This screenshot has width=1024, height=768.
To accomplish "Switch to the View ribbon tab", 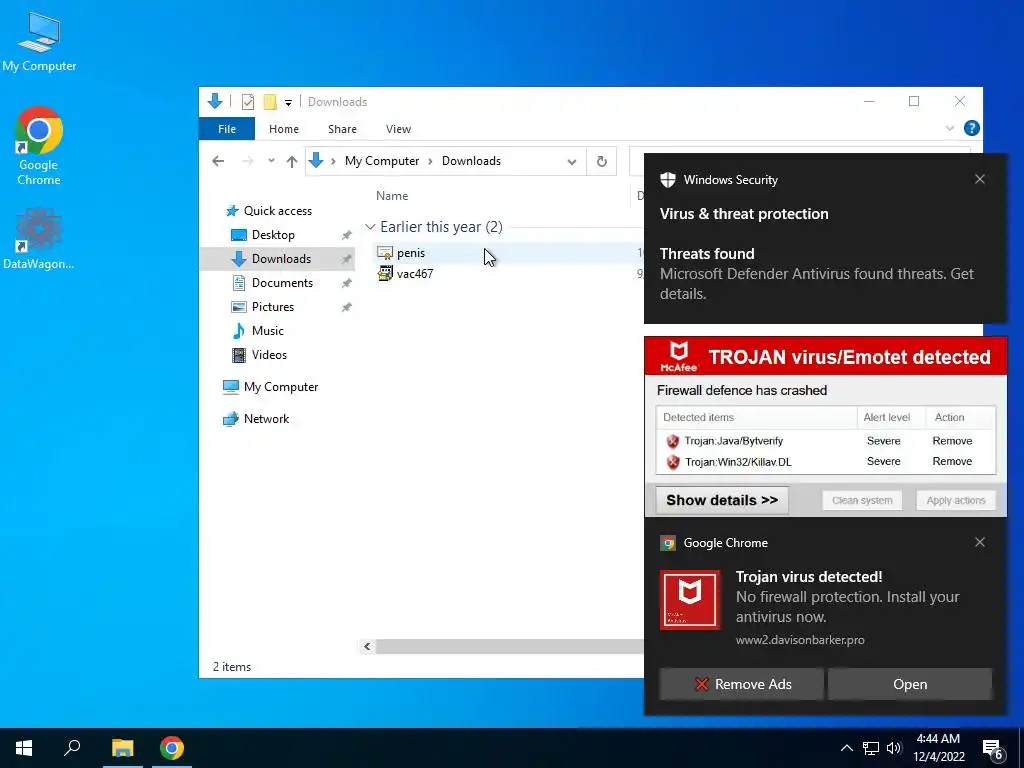I will point(398,129).
